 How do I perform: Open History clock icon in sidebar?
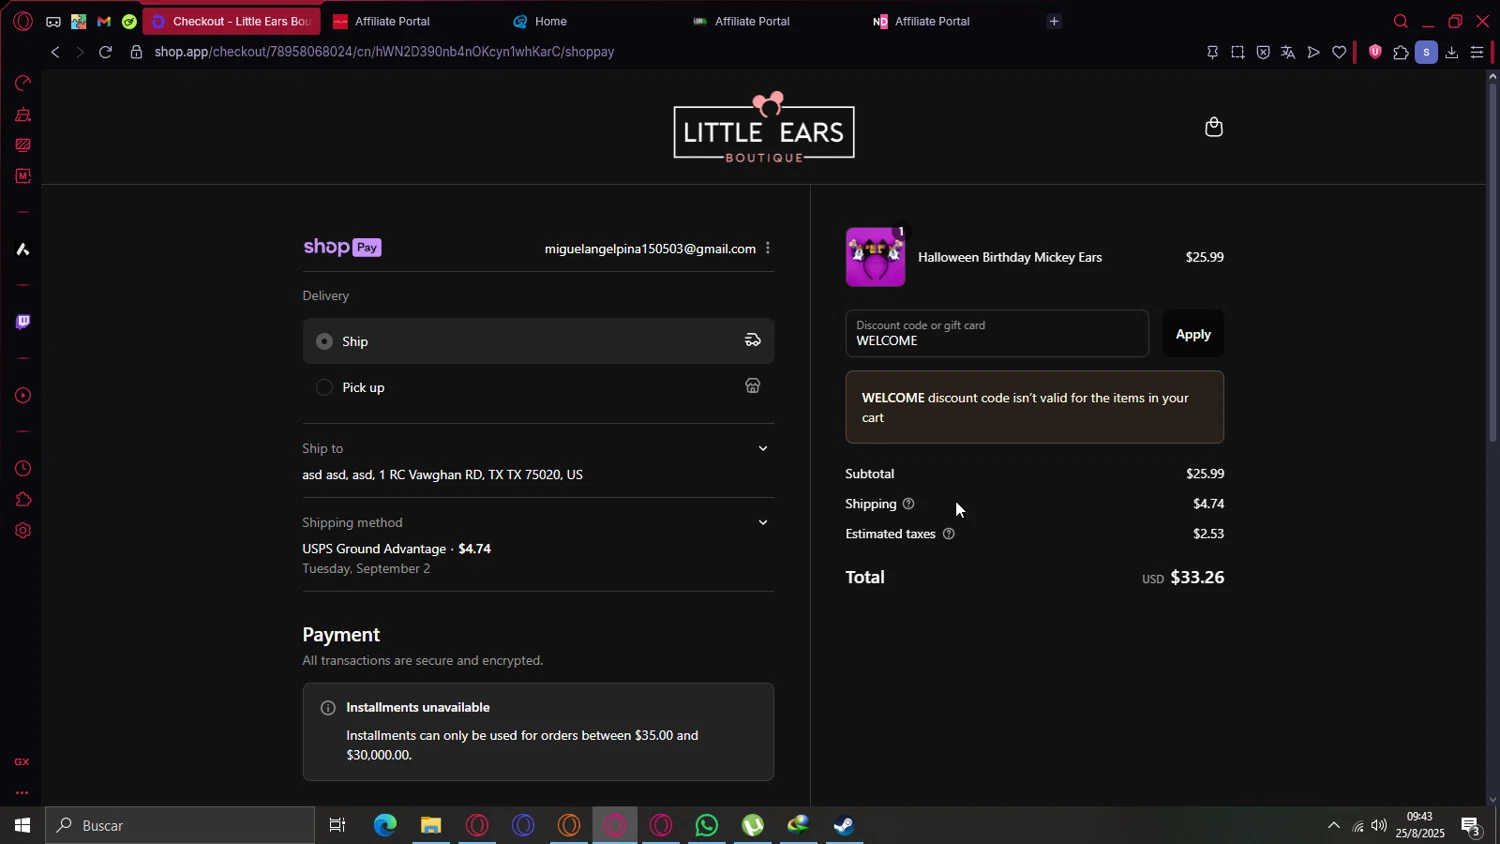22,469
